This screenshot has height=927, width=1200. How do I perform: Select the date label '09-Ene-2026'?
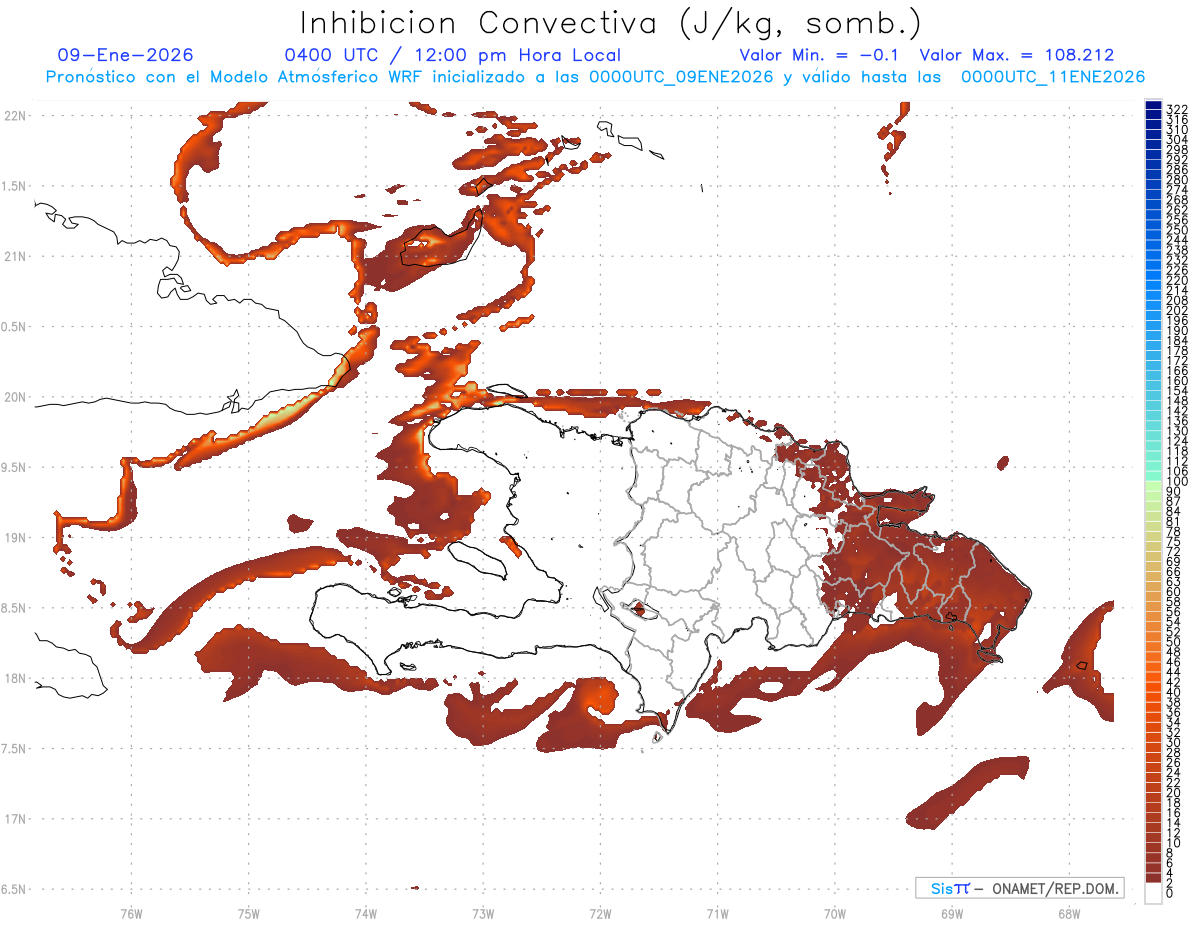click(125, 55)
